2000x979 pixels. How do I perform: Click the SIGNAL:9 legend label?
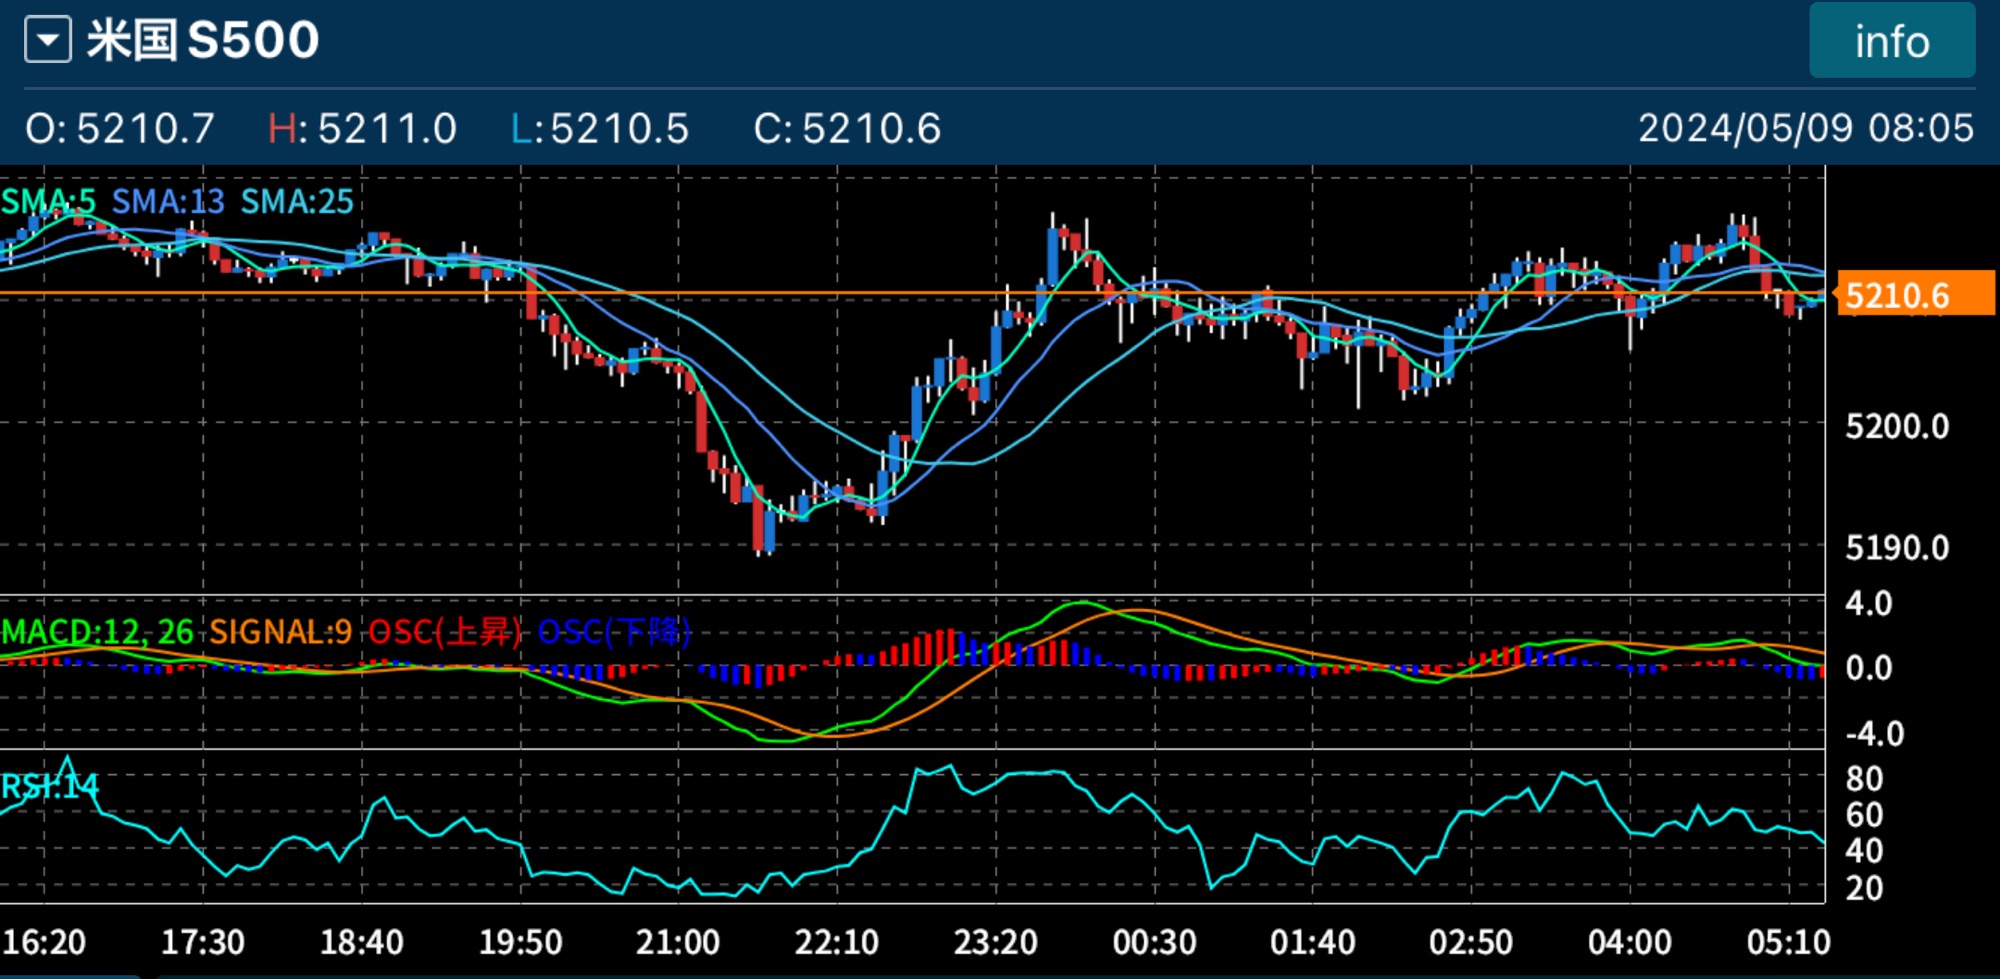click(280, 632)
